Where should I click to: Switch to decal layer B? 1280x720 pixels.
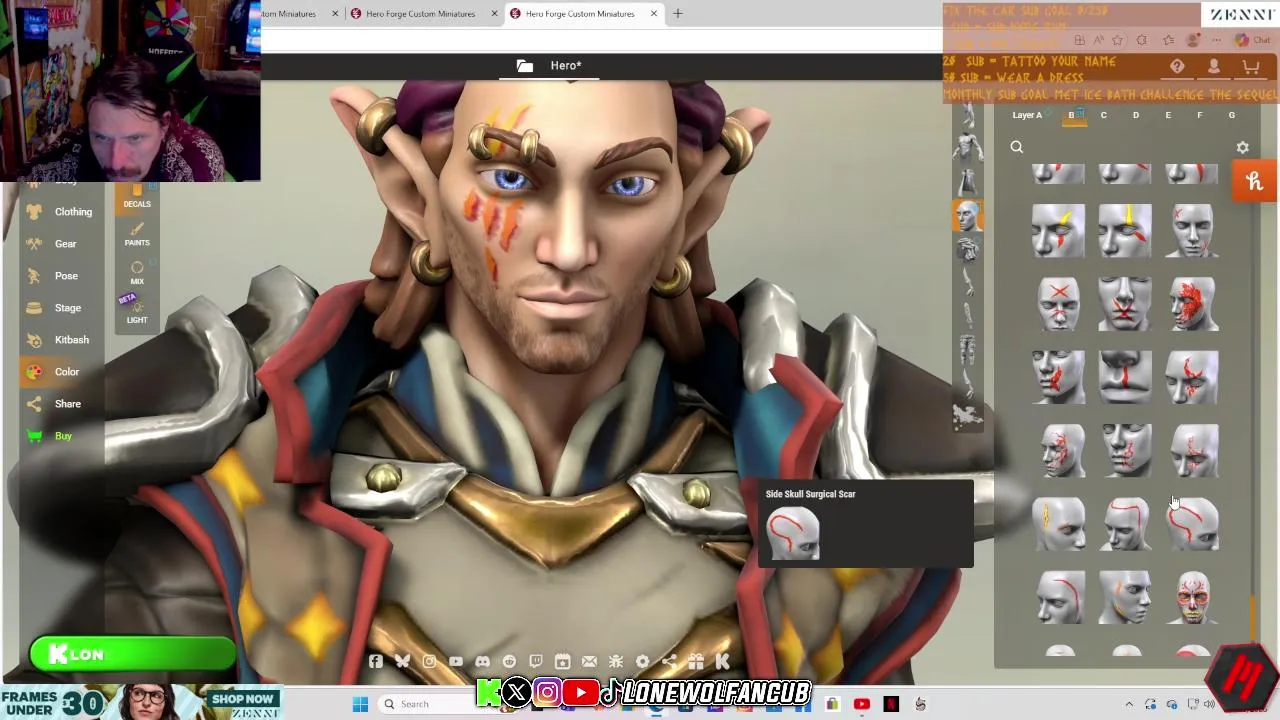pyautogui.click(x=1071, y=115)
